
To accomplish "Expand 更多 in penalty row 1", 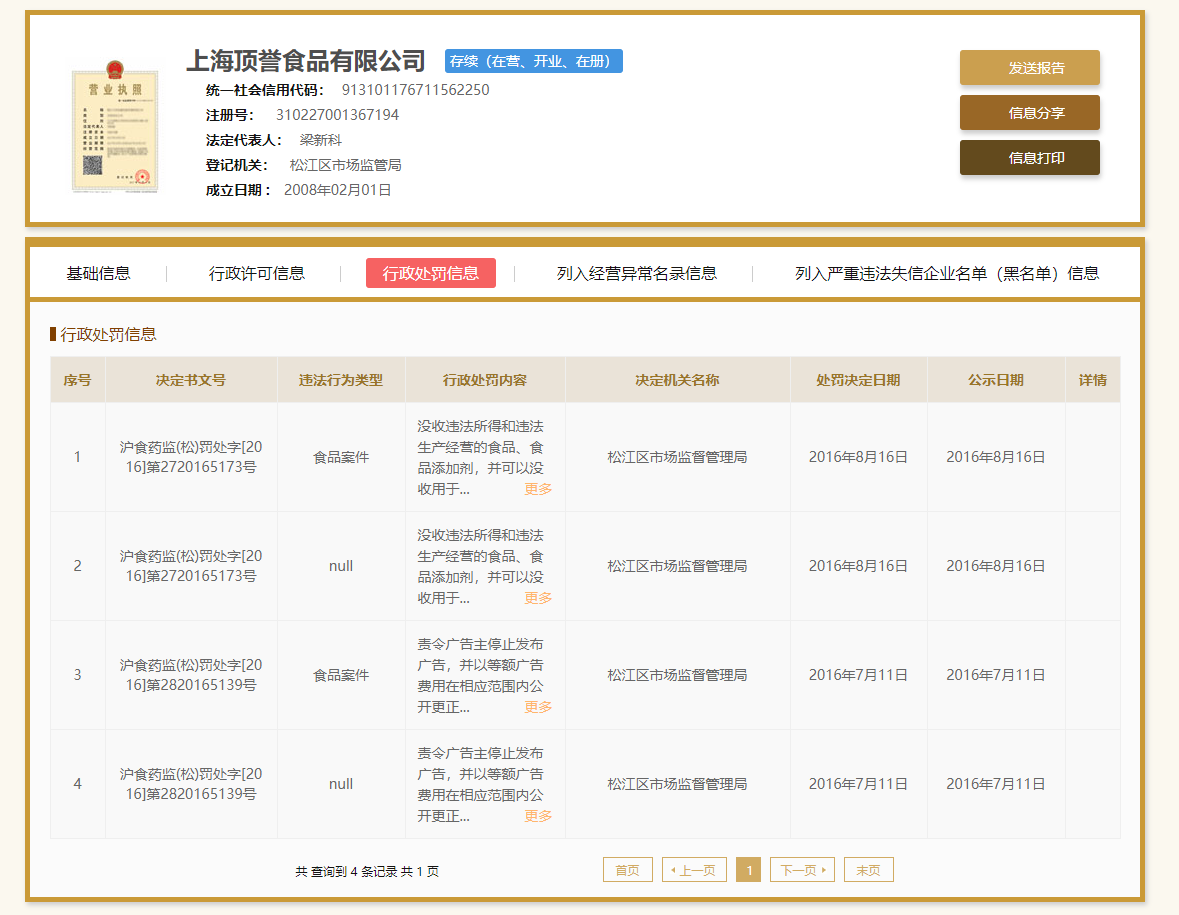I will coord(538,489).
